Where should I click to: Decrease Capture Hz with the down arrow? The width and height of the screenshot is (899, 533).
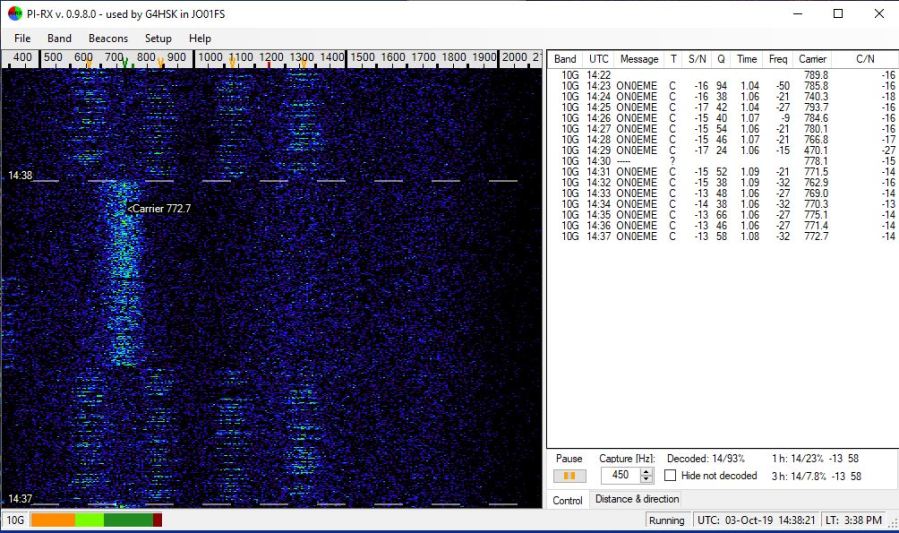click(646, 480)
